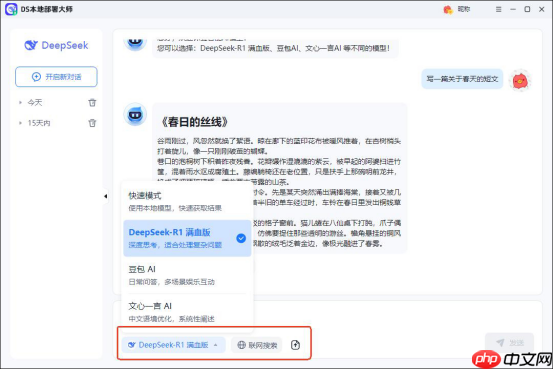553x369 pixels.
Task: Open the user avatar icon in title bar
Action: (x=448, y=10)
